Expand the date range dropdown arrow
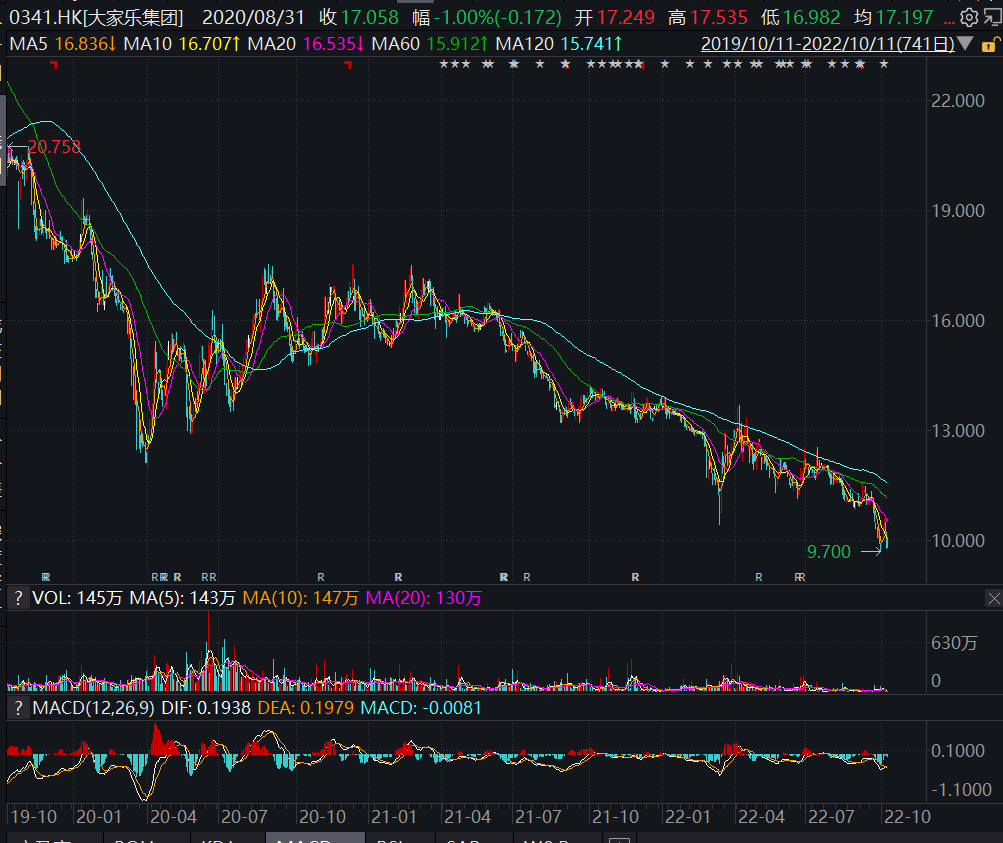The height and width of the screenshot is (843, 1003). pyautogui.click(x=964, y=43)
